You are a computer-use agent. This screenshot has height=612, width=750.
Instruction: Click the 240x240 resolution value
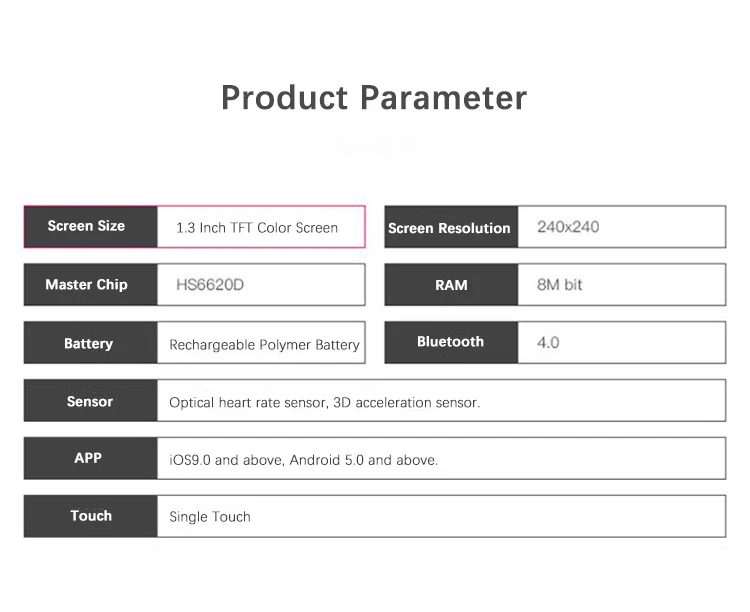click(568, 227)
